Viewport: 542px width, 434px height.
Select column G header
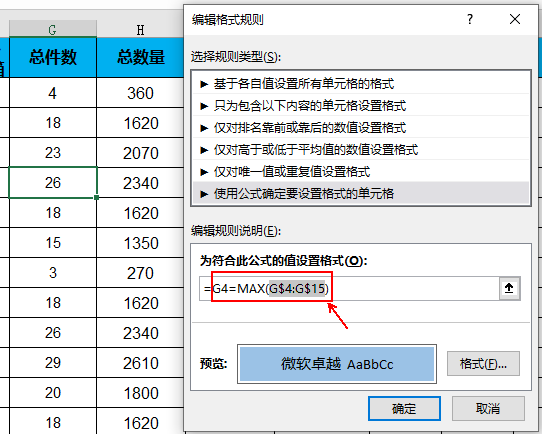pyautogui.click(x=53, y=29)
